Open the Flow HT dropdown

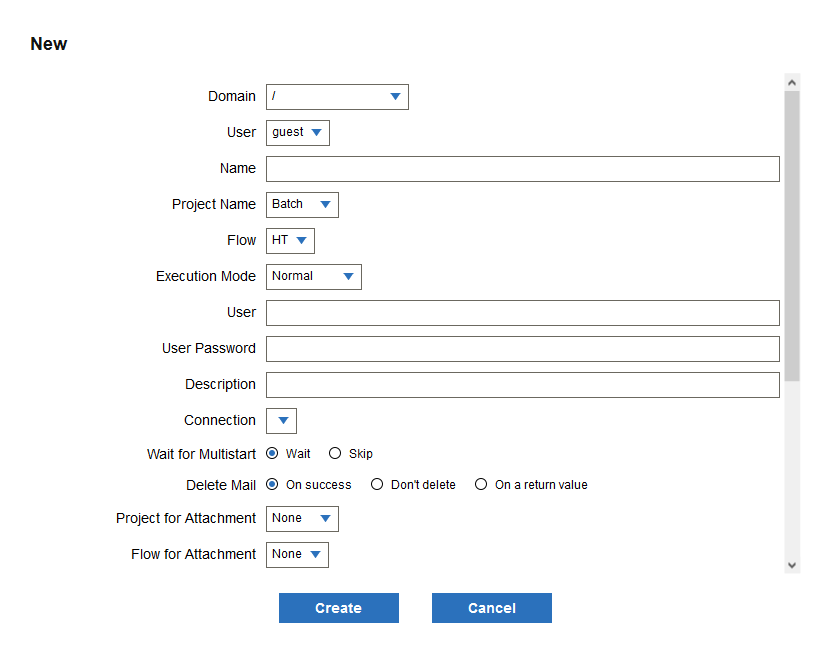coord(290,241)
